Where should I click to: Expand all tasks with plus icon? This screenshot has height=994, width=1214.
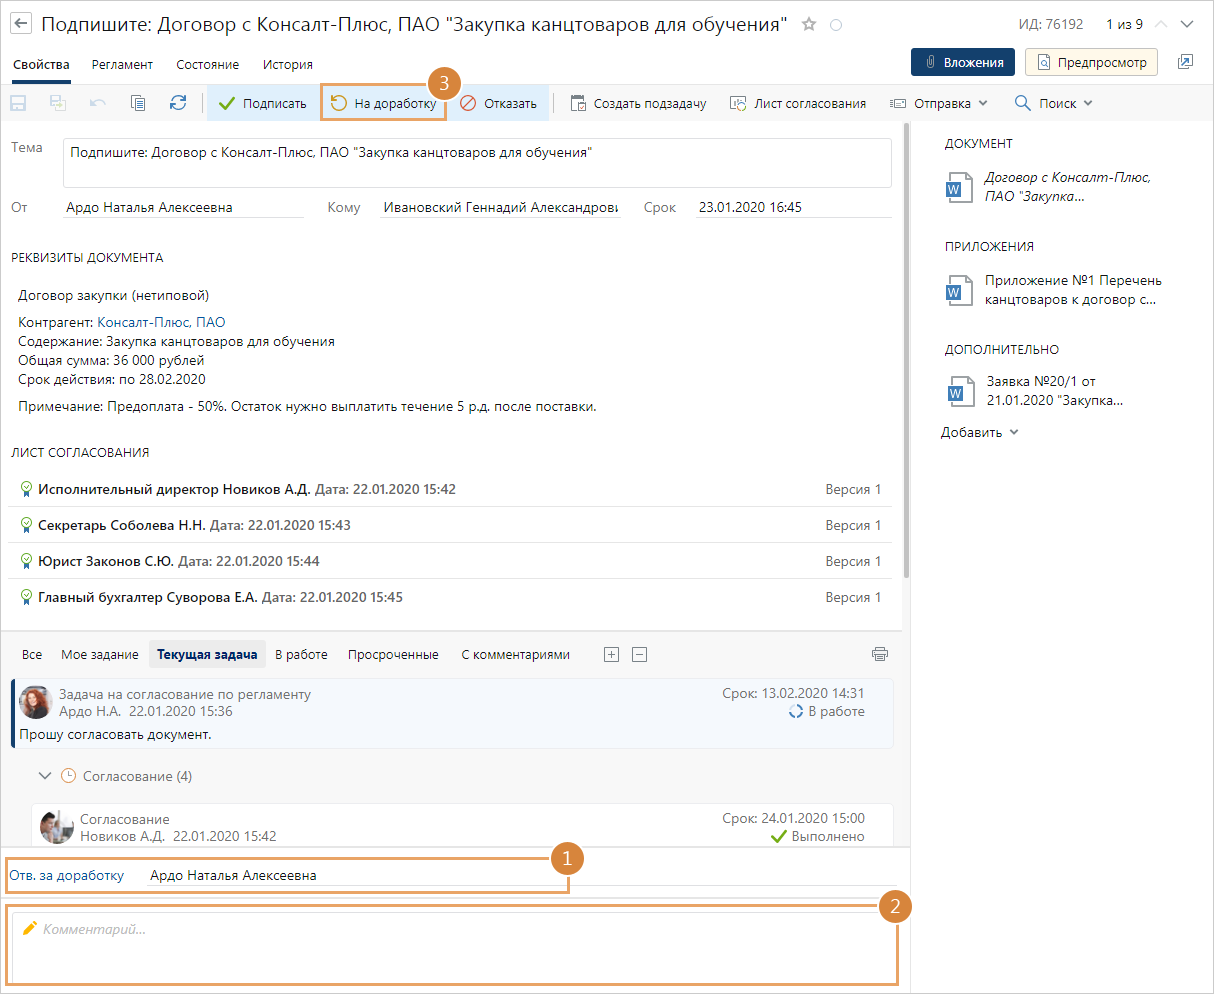[x=612, y=655]
